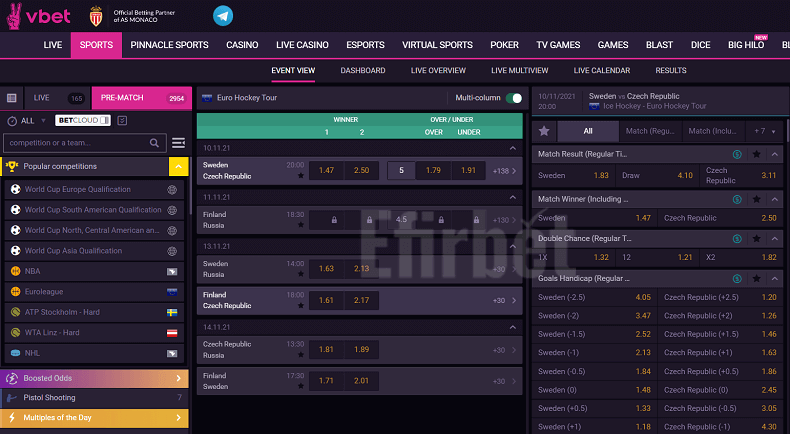
Task: Open the +7 more market tabs dropdown
Action: pos(764,131)
